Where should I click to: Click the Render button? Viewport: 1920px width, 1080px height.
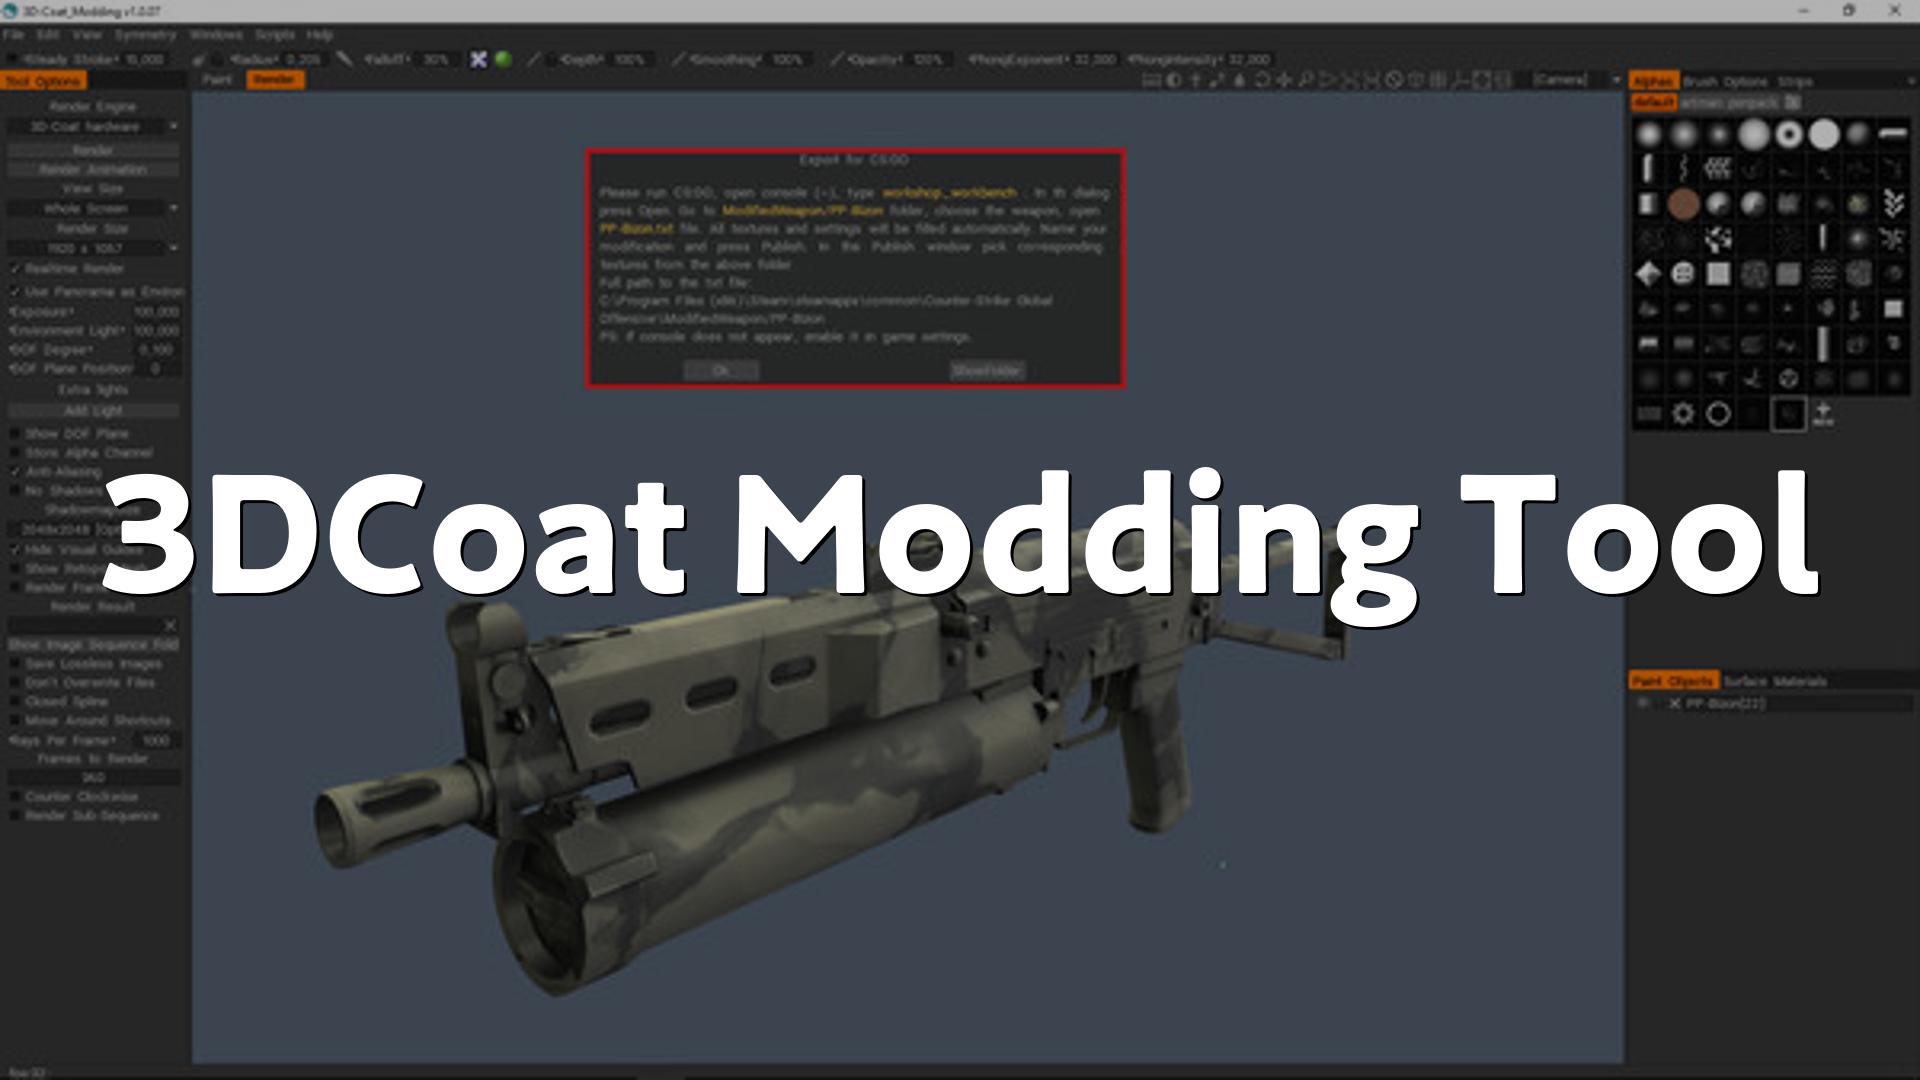click(x=93, y=150)
